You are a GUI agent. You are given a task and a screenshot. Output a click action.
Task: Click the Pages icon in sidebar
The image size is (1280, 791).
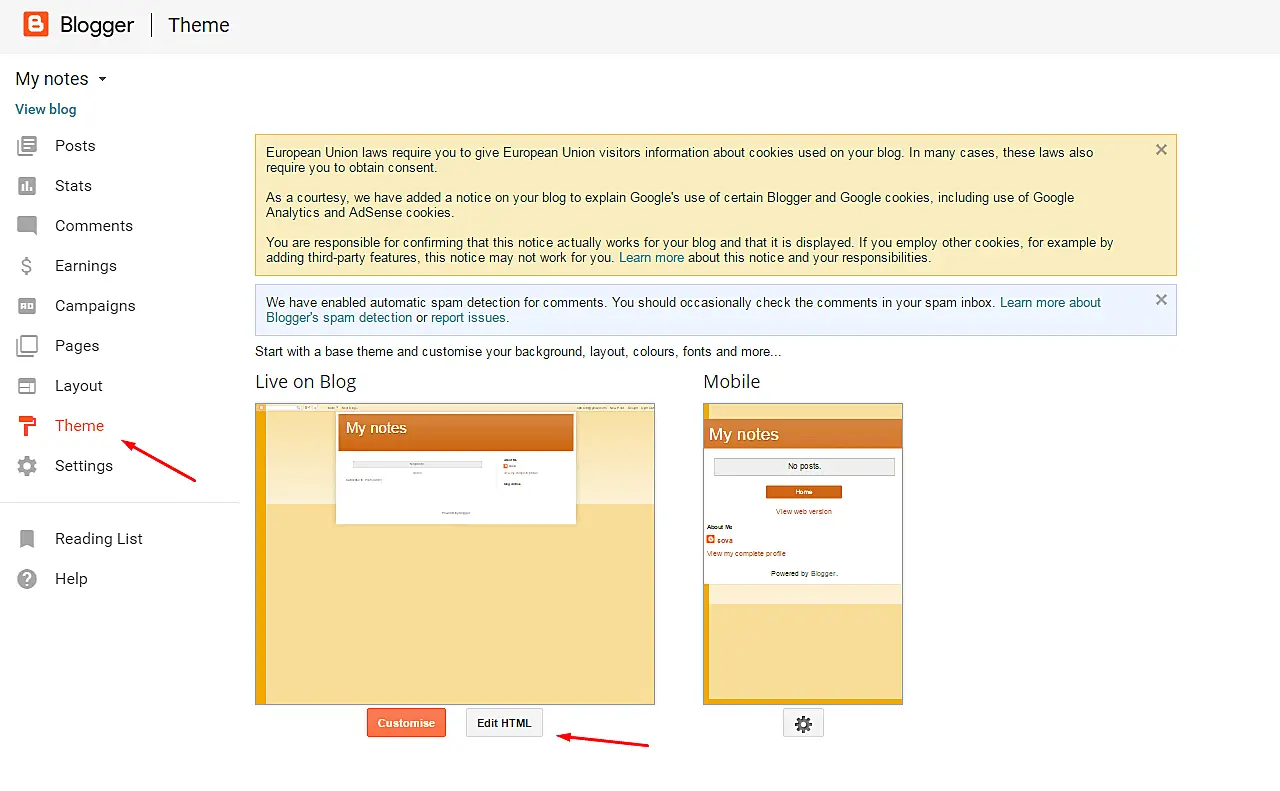click(x=27, y=346)
